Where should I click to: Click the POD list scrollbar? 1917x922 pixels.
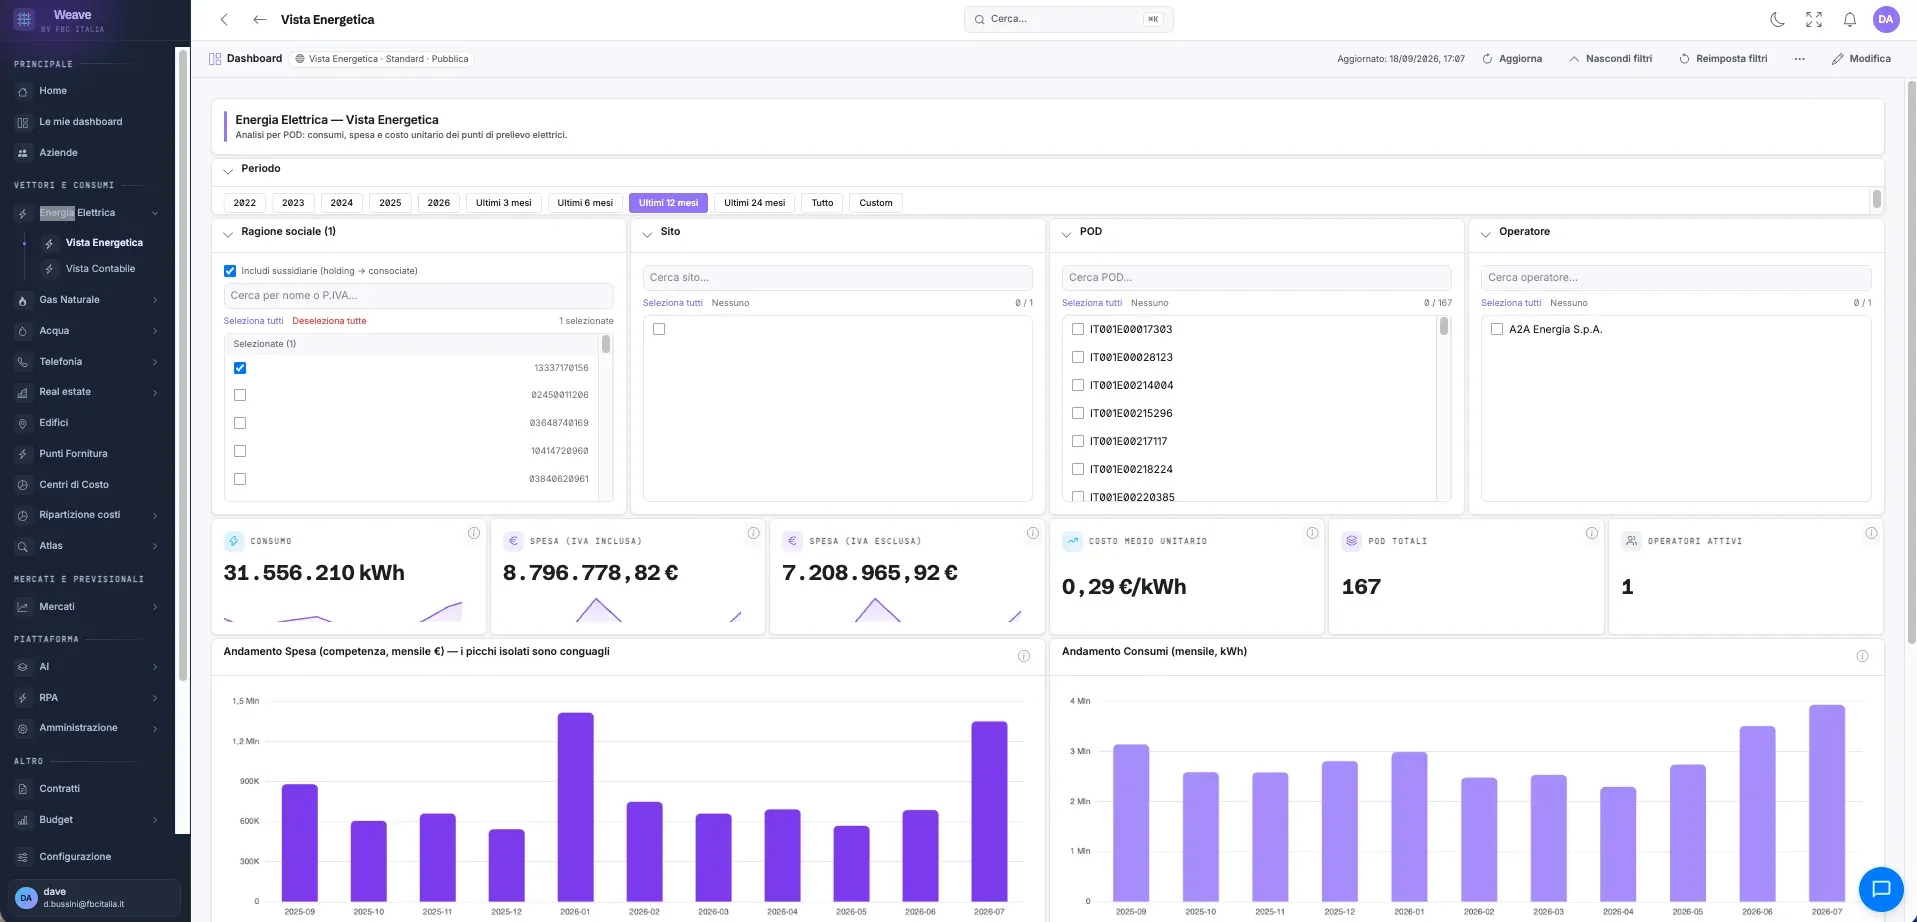click(x=1444, y=327)
